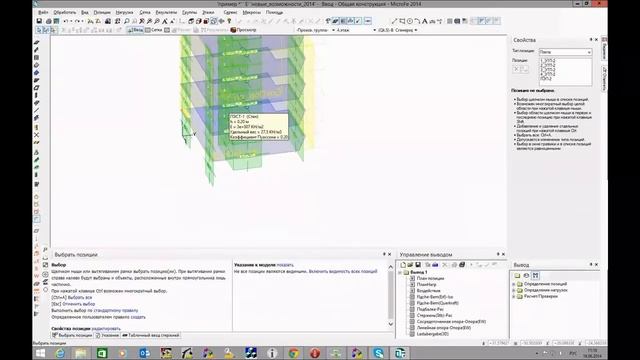Viewport: 640px width, 360px height.
Task: Click folder icon in Вывод panel toolbar
Action: [517, 276]
